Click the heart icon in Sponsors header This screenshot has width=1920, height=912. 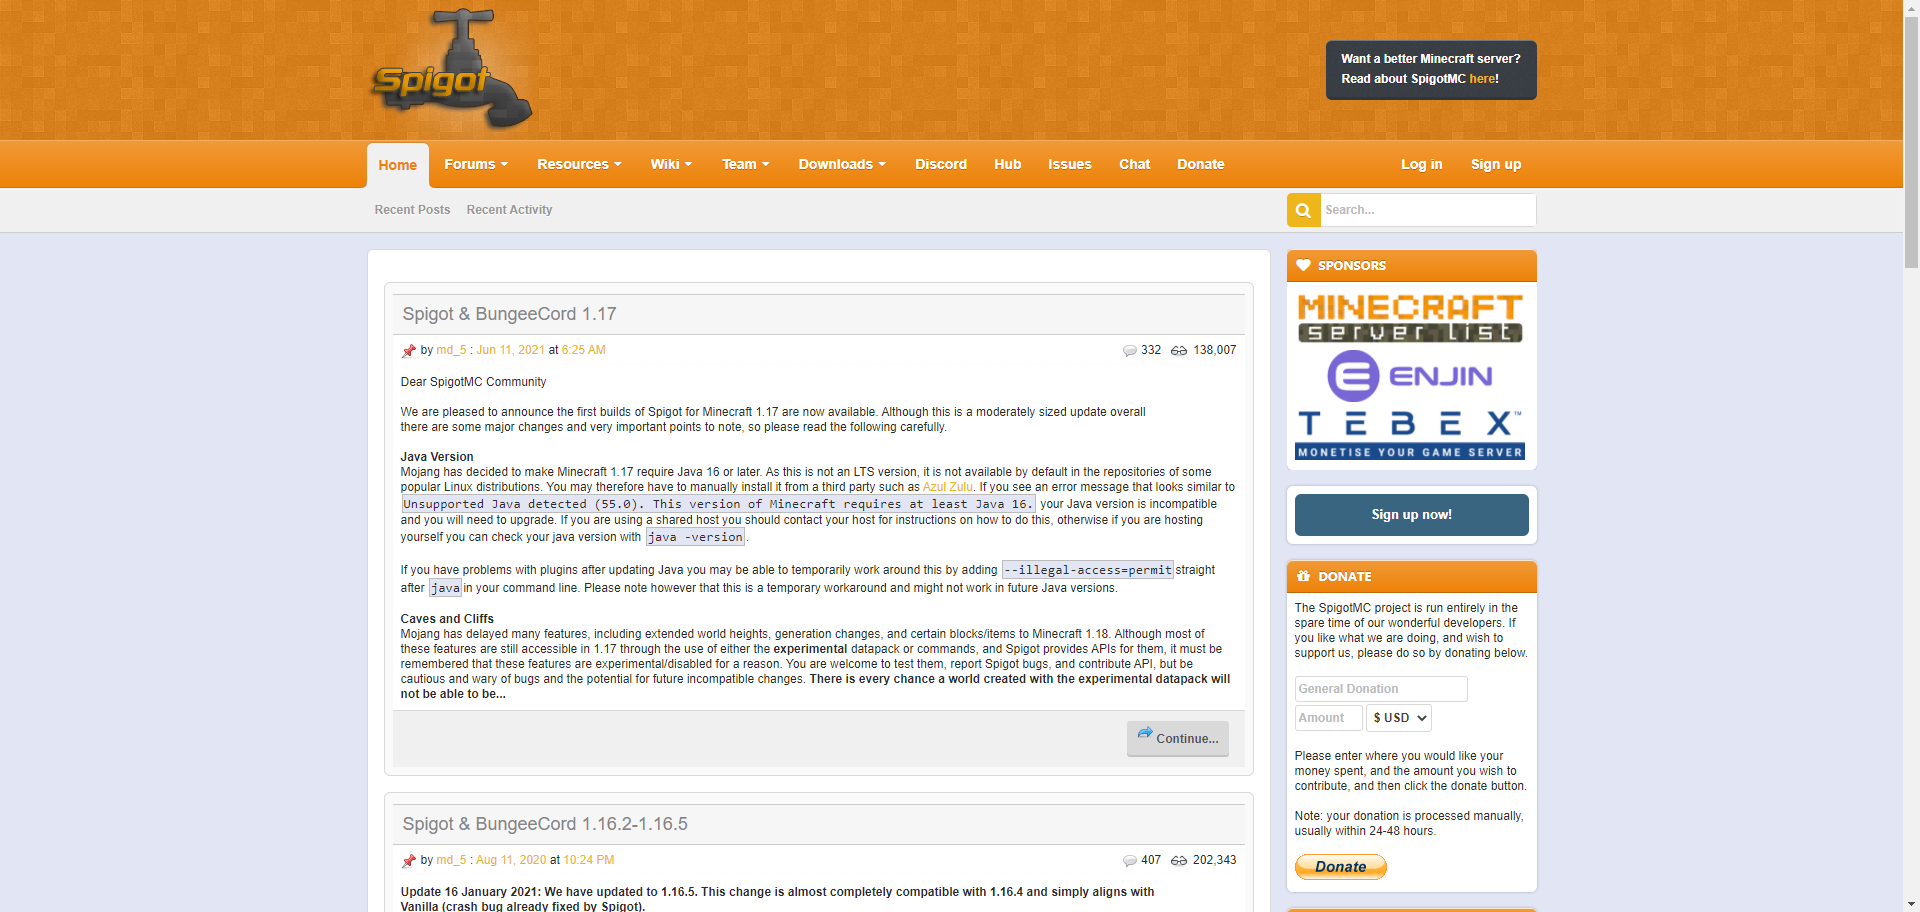click(1303, 266)
